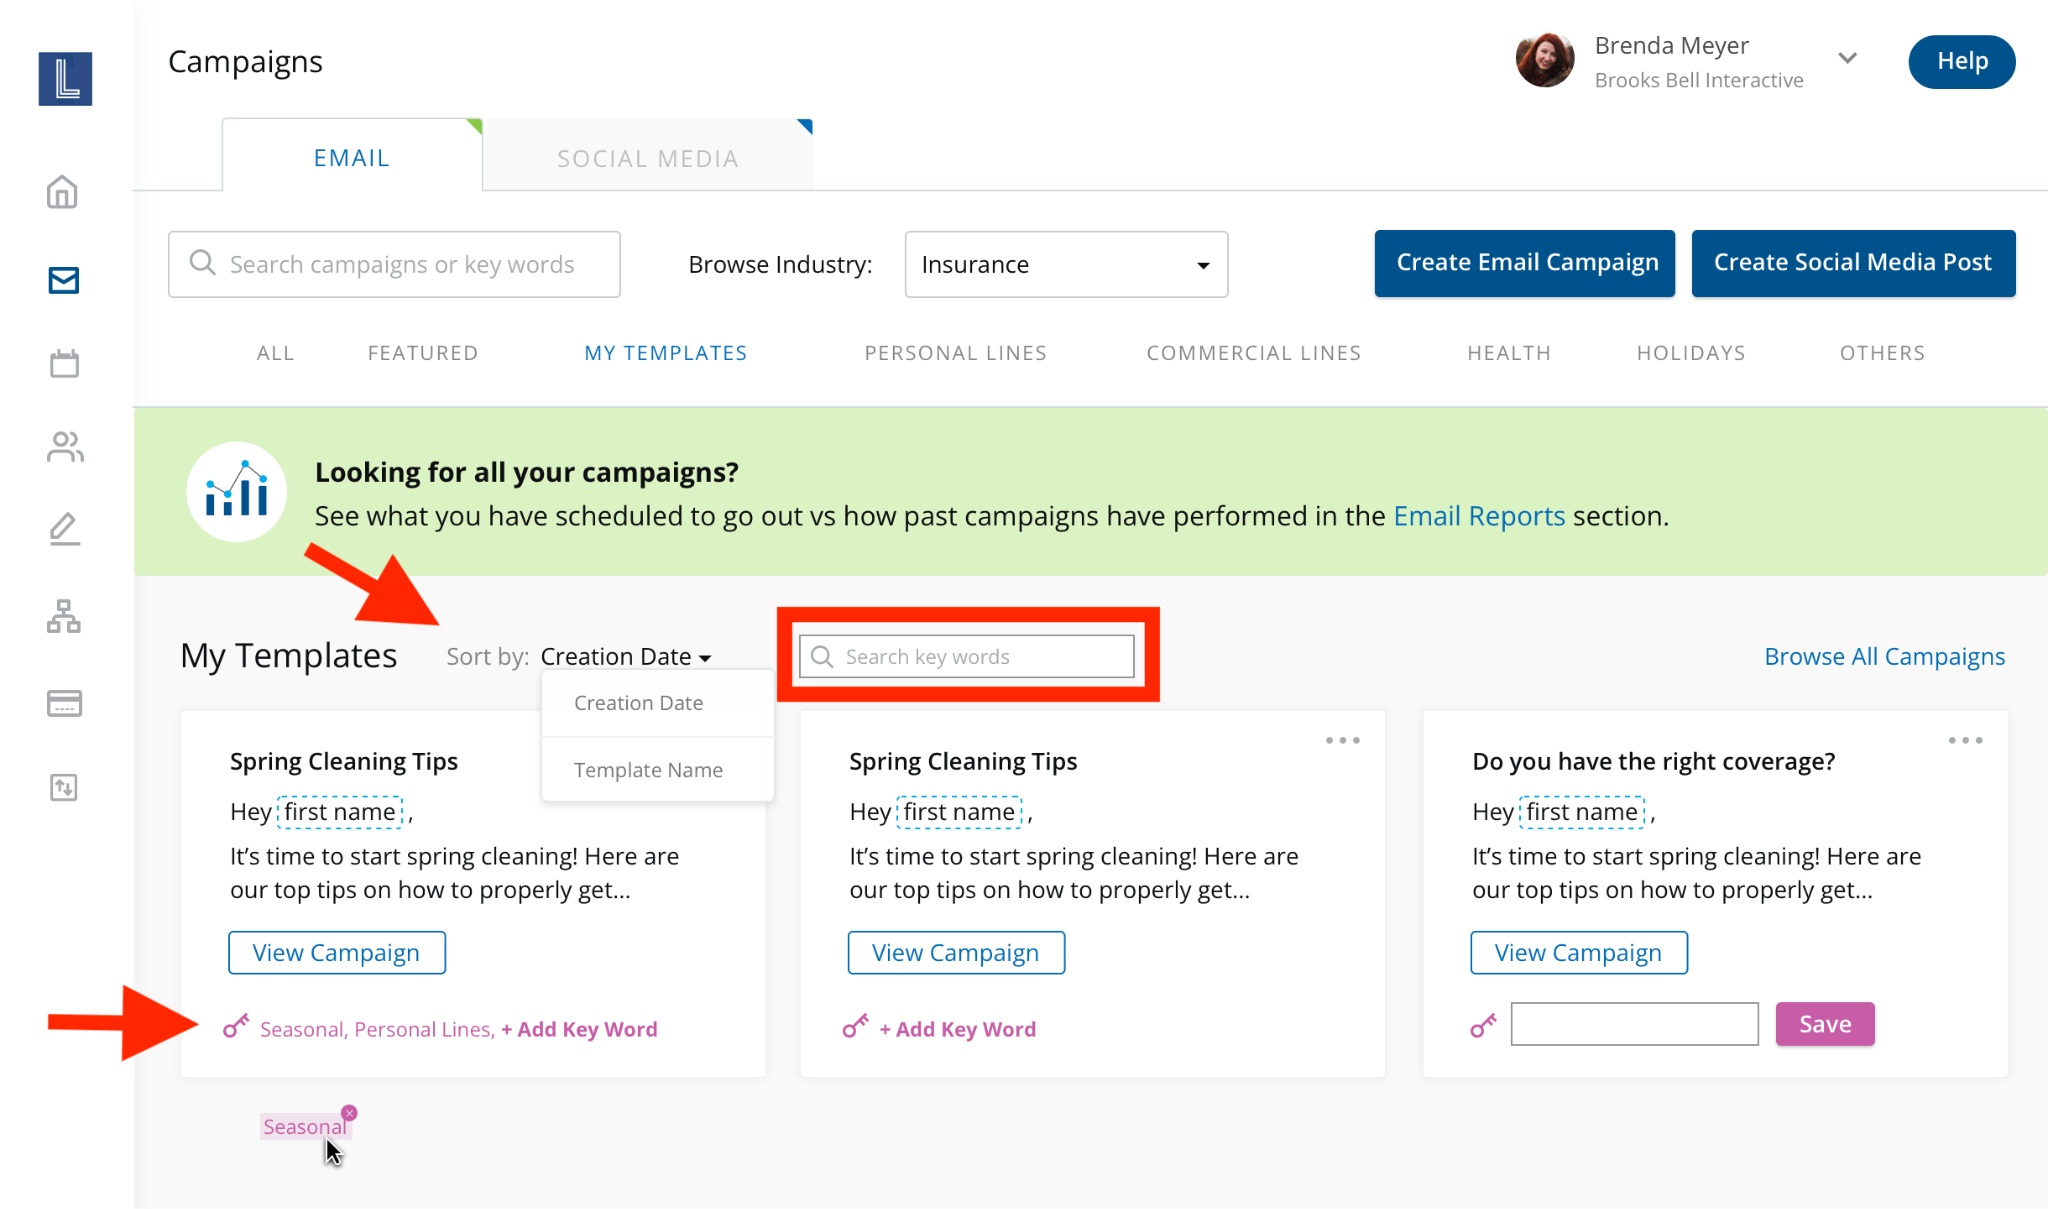Click the credit card billing sidebar icon
This screenshot has width=2048, height=1209.
click(x=64, y=703)
